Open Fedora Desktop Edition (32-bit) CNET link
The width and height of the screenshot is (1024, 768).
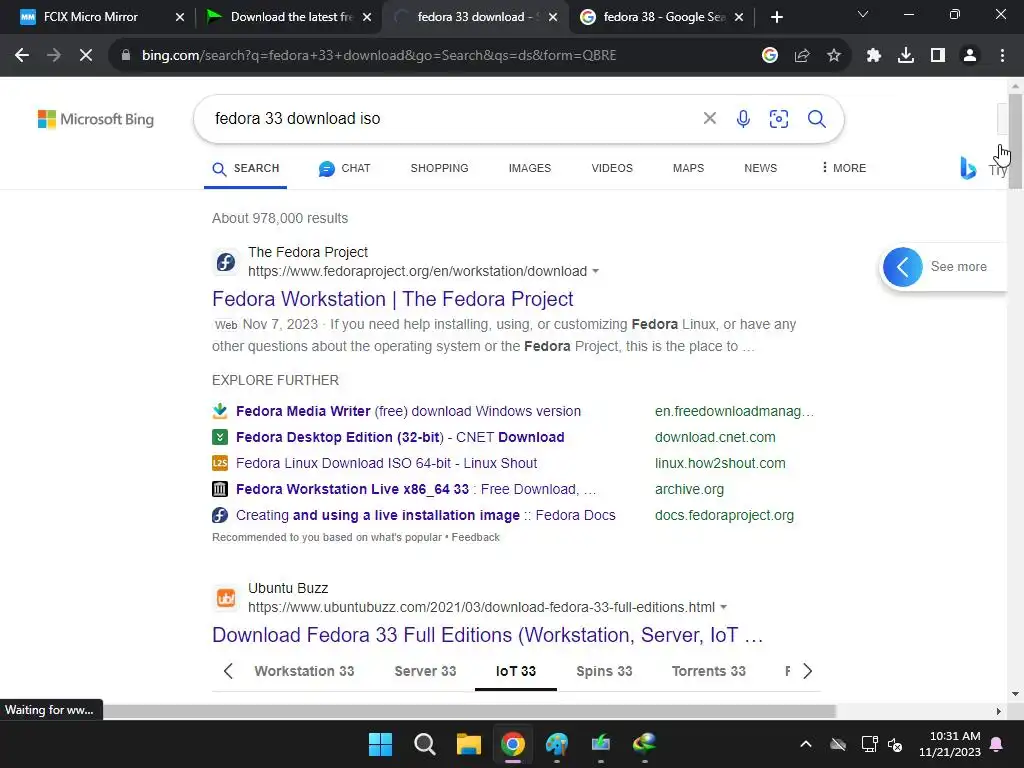(400, 438)
